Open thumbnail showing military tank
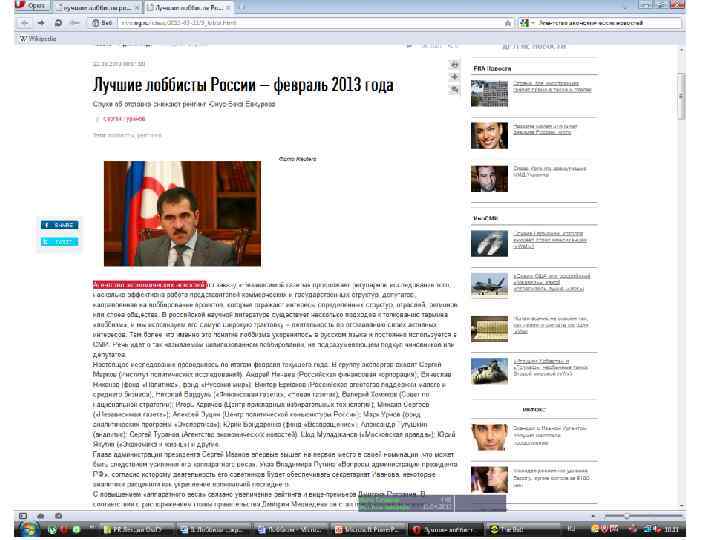This screenshot has width=720, height=540. (x=489, y=371)
